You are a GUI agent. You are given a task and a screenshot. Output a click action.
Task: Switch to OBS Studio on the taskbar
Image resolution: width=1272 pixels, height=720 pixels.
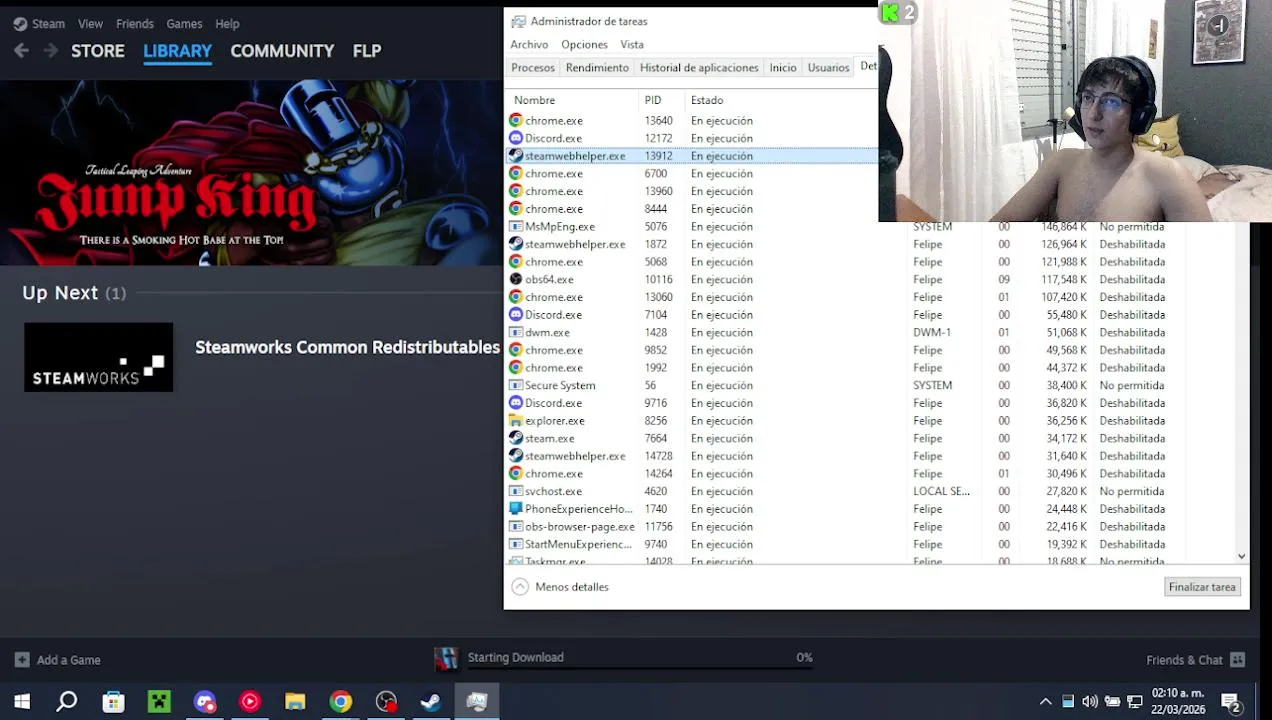[386, 702]
